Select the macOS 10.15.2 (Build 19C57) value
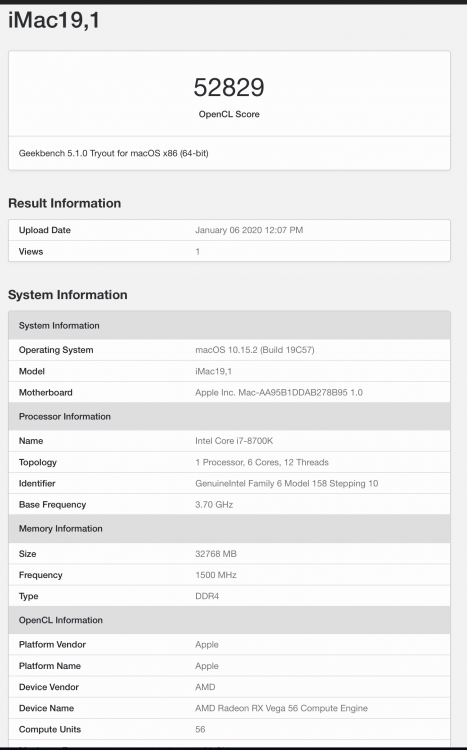467x750 pixels. tap(255, 350)
